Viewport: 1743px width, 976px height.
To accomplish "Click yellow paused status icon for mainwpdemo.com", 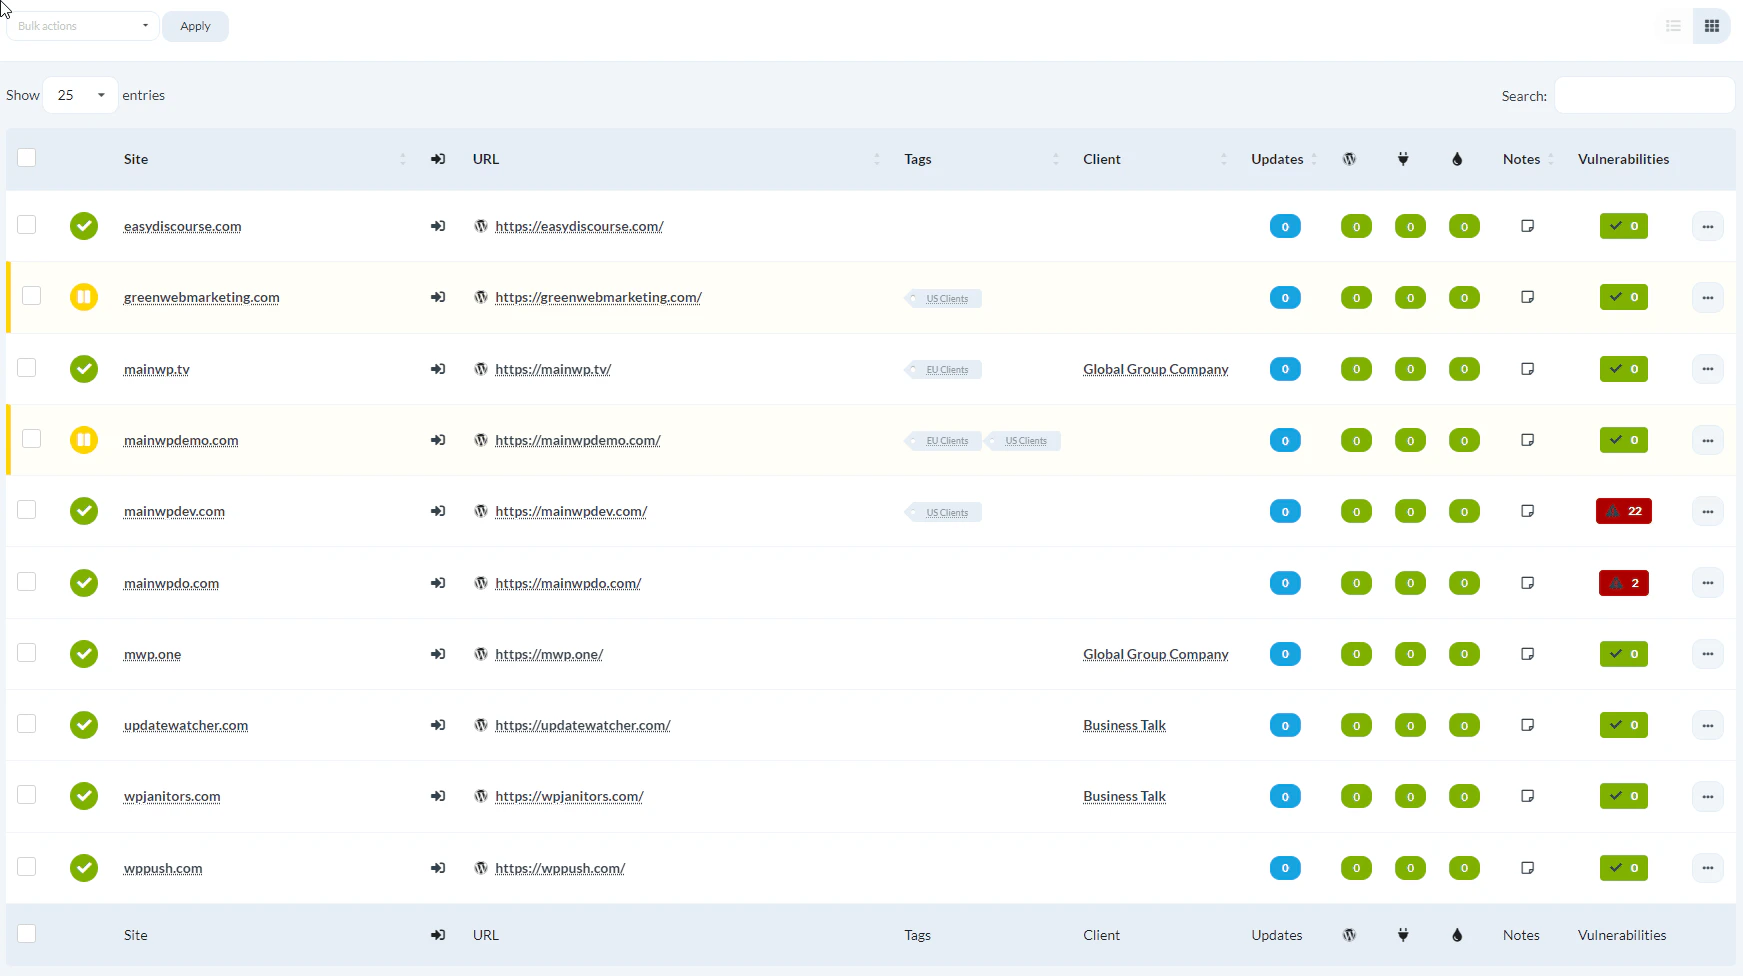I will click(84, 440).
